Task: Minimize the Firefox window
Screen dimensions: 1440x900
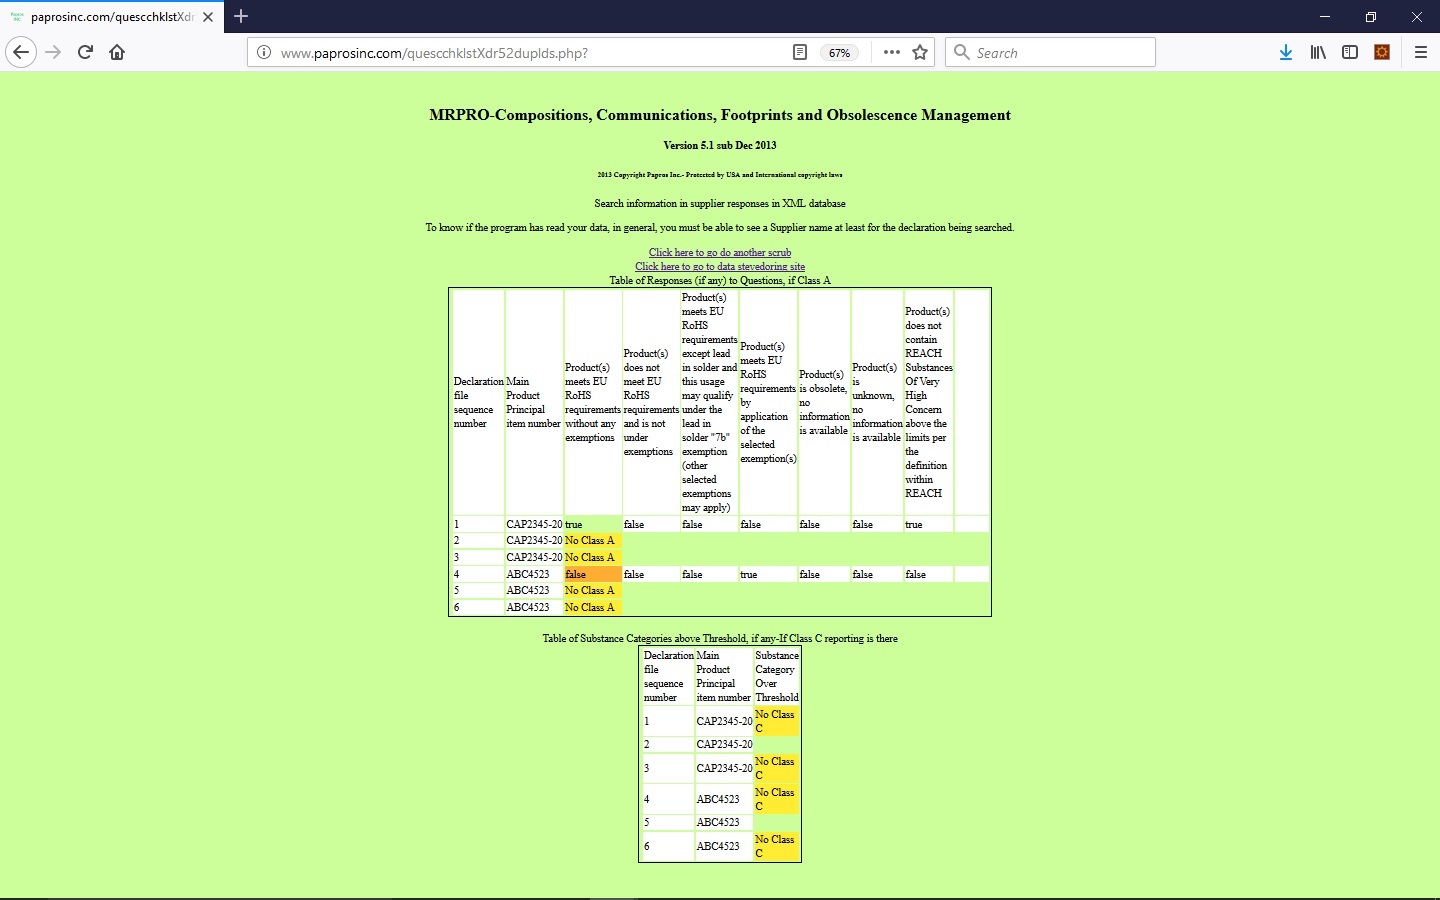Action: point(1325,17)
